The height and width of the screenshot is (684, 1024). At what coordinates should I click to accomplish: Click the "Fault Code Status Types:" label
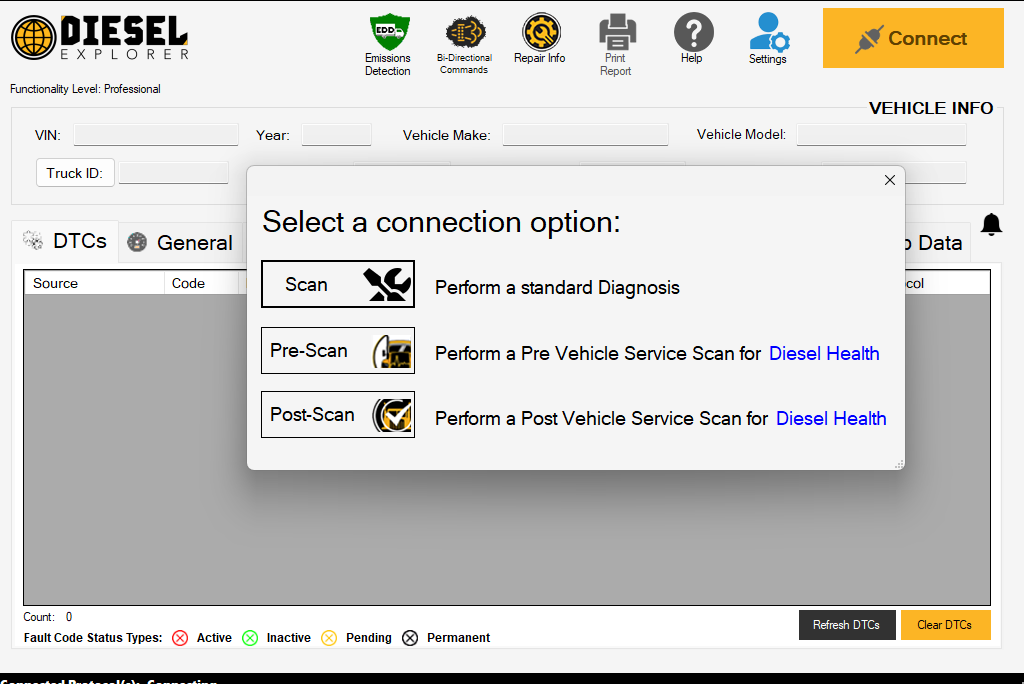[93, 638]
